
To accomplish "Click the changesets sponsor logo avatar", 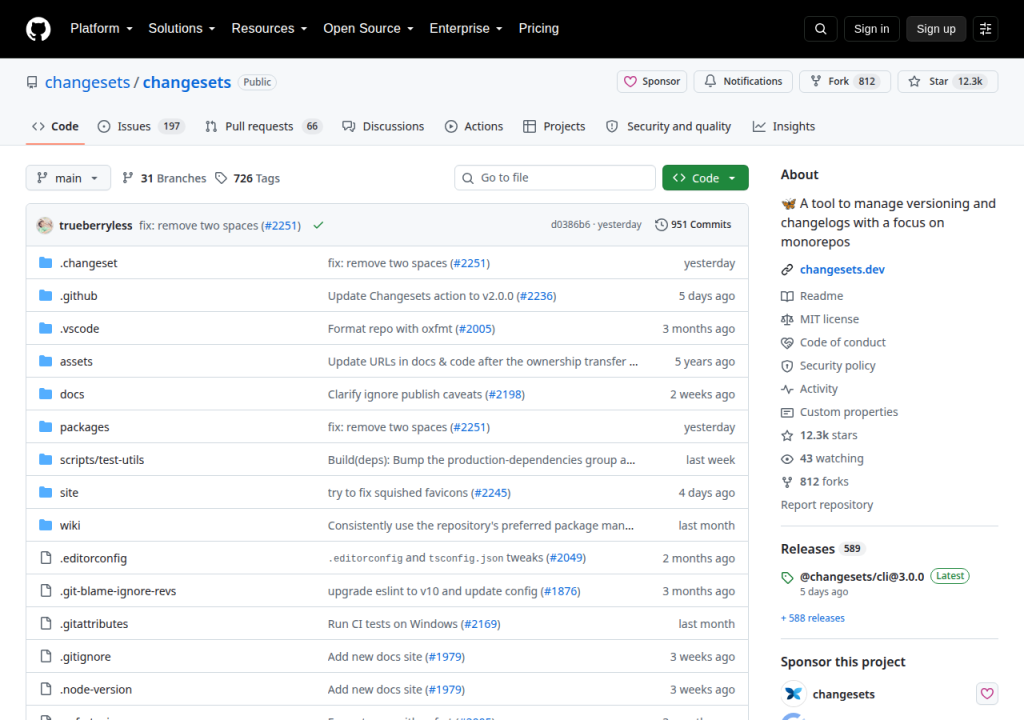I will coord(793,693).
